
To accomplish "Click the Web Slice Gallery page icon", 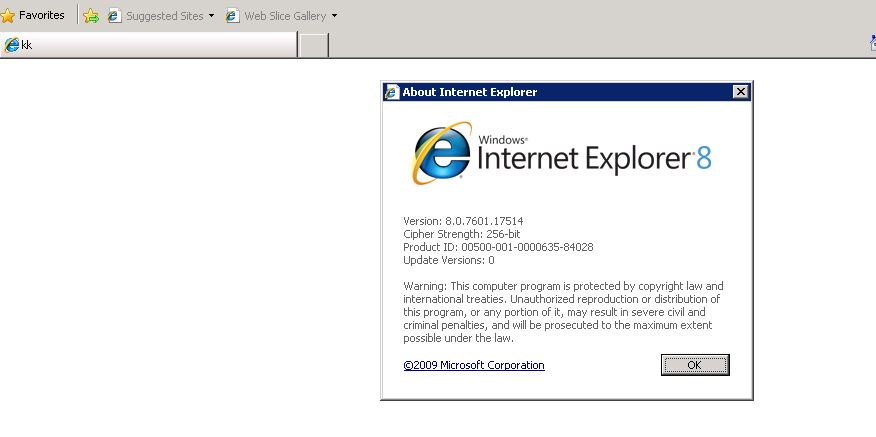I will coord(232,16).
